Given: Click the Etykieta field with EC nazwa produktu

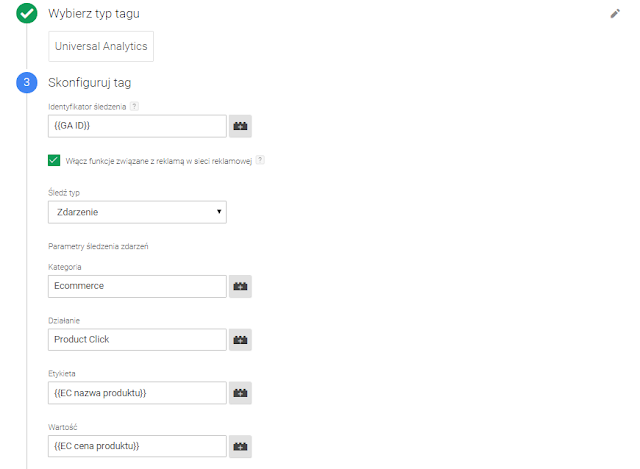Looking at the screenshot, I should tap(137, 392).
